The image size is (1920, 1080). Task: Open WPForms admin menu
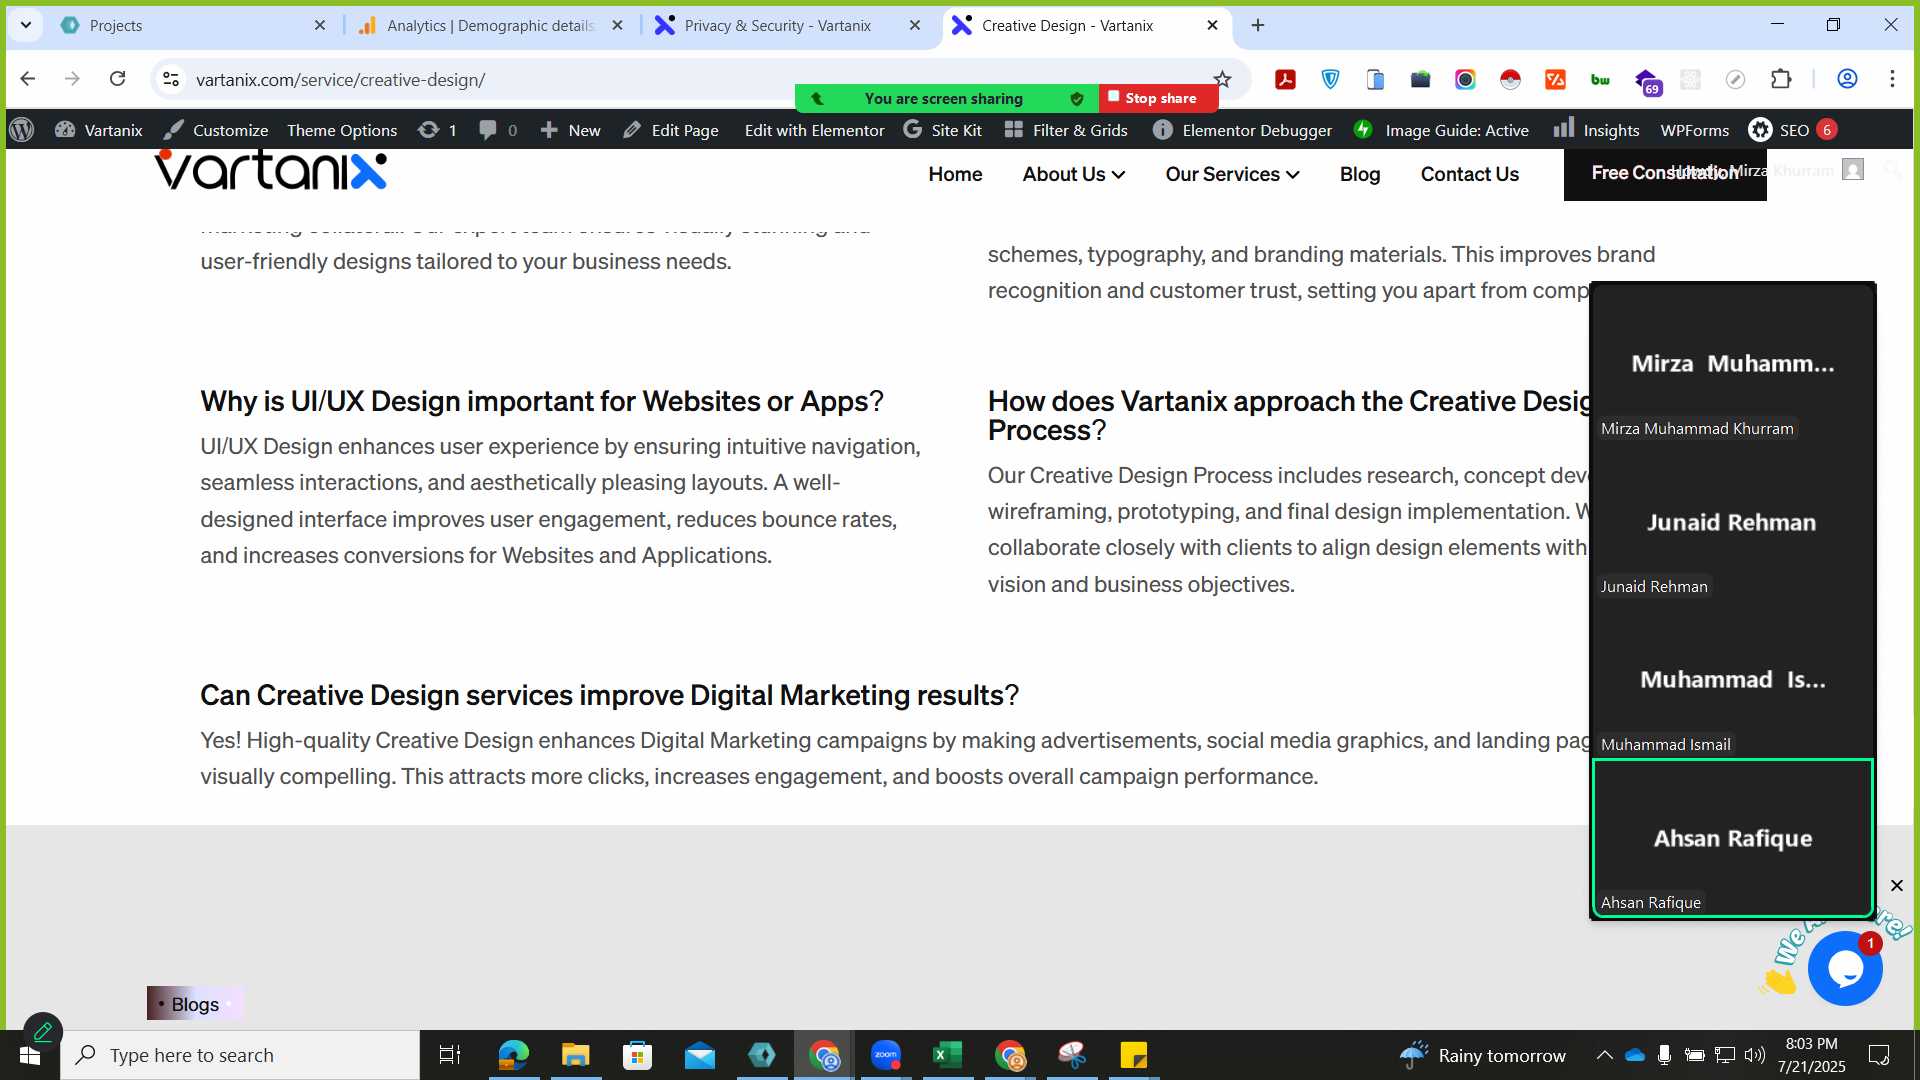pos(1694,130)
